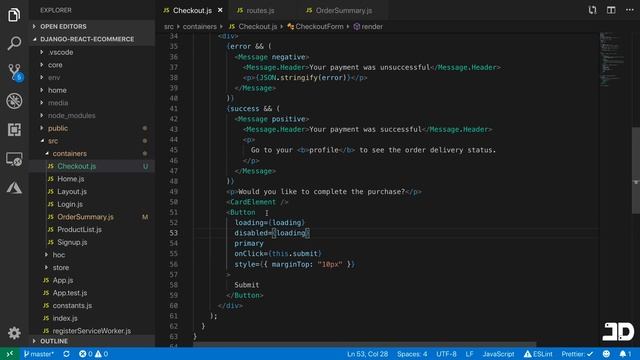Synchronize changes from the status bar

[x=66, y=354]
